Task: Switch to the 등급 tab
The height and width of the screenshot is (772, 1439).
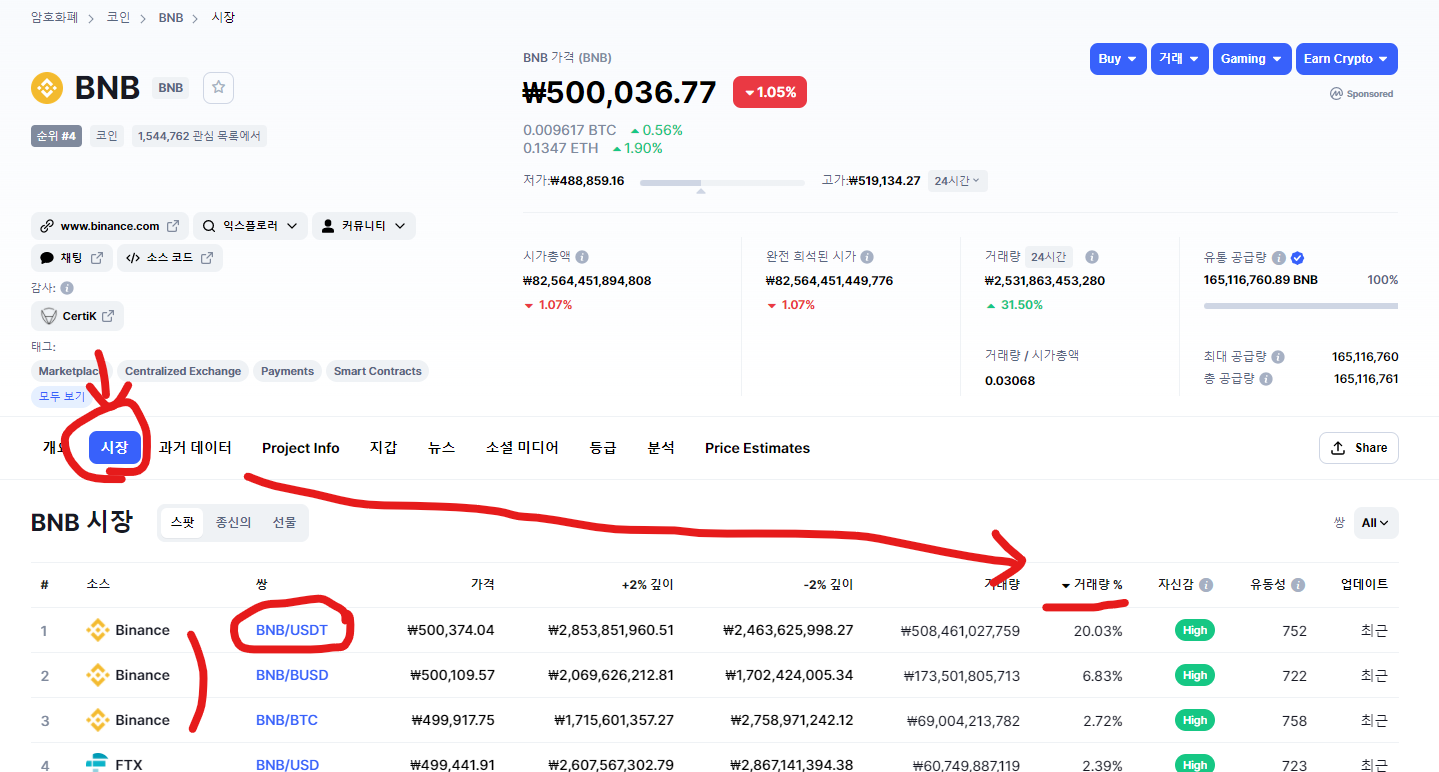Action: 603,448
